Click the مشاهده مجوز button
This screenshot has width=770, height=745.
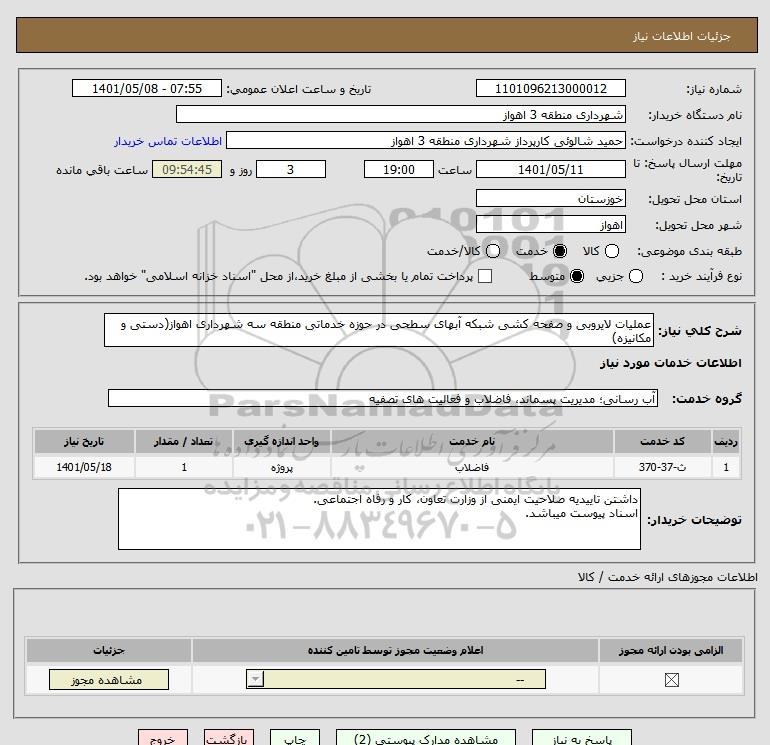109,680
